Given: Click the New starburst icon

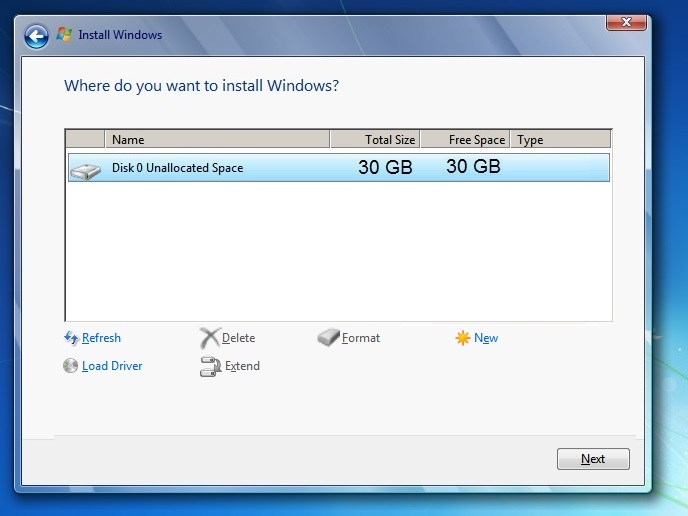Looking at the screenshot, I should click(462, 338).
